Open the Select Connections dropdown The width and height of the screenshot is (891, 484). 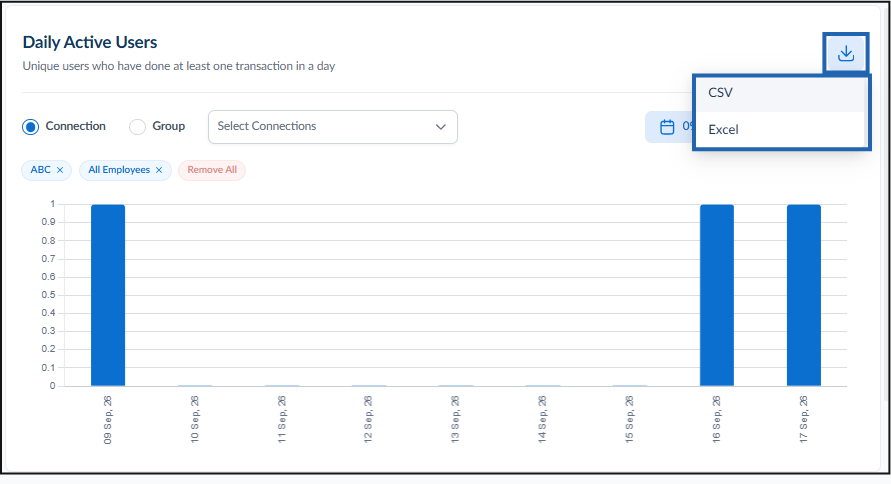point(333,127)
